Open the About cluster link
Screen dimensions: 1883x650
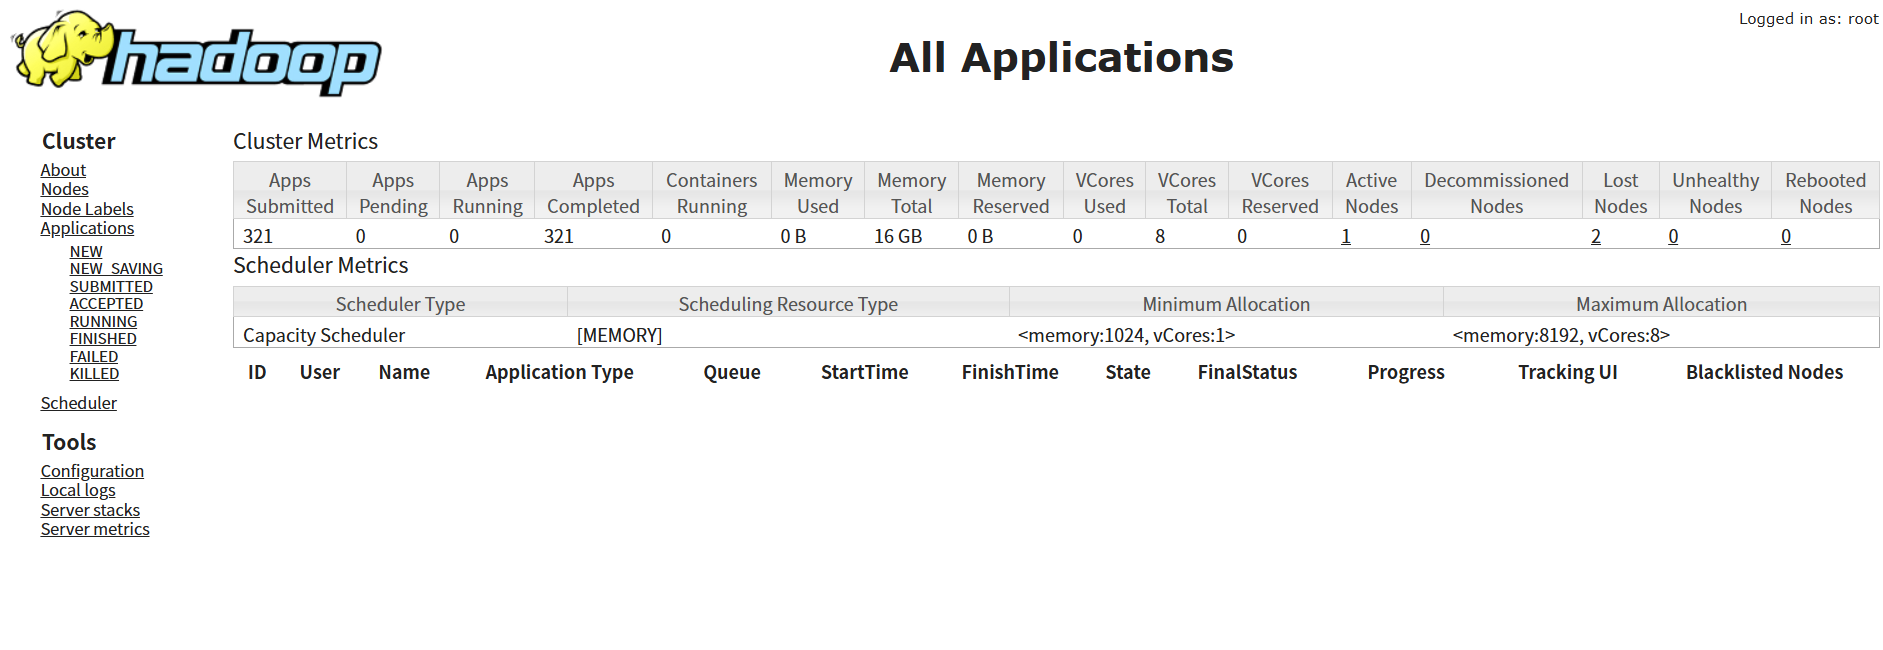[x=63, y=170]
